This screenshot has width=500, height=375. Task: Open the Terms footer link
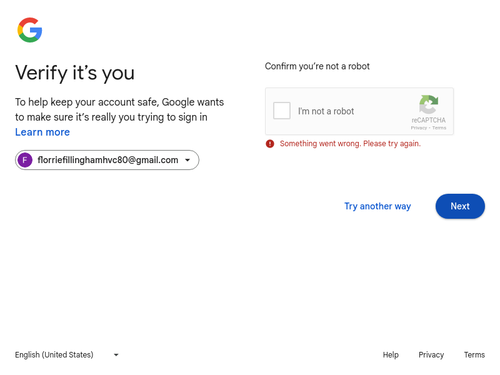474,355
